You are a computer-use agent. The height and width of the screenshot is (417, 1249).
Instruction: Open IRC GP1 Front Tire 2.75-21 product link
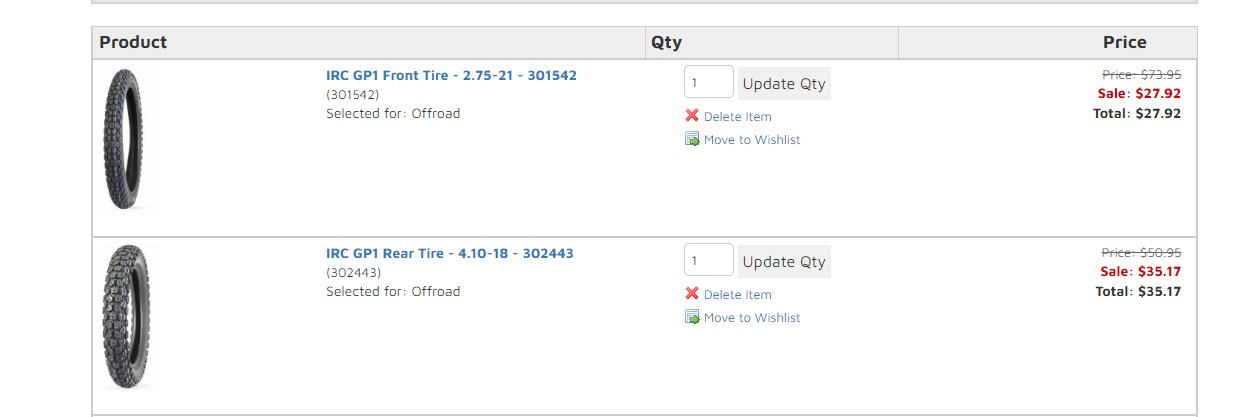coord(451,75)
